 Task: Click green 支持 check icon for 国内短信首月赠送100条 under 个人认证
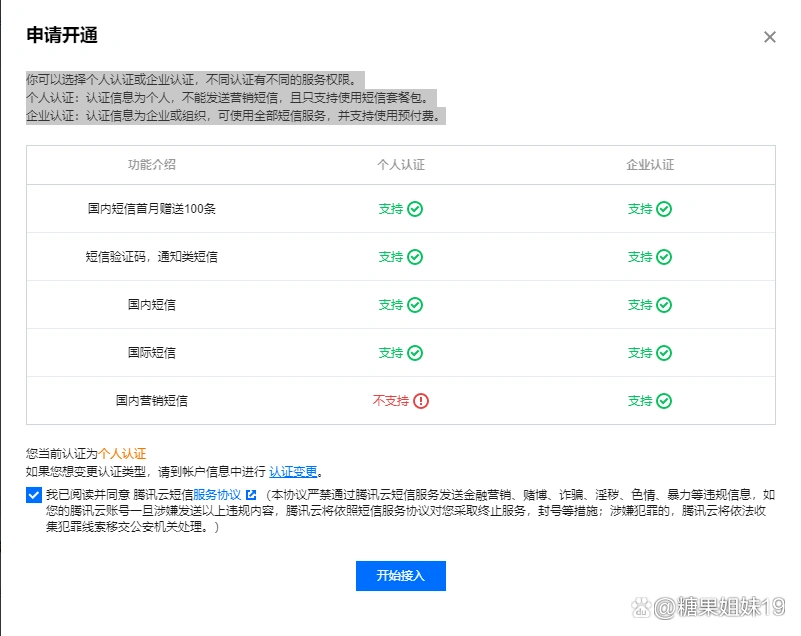[413, 209]
